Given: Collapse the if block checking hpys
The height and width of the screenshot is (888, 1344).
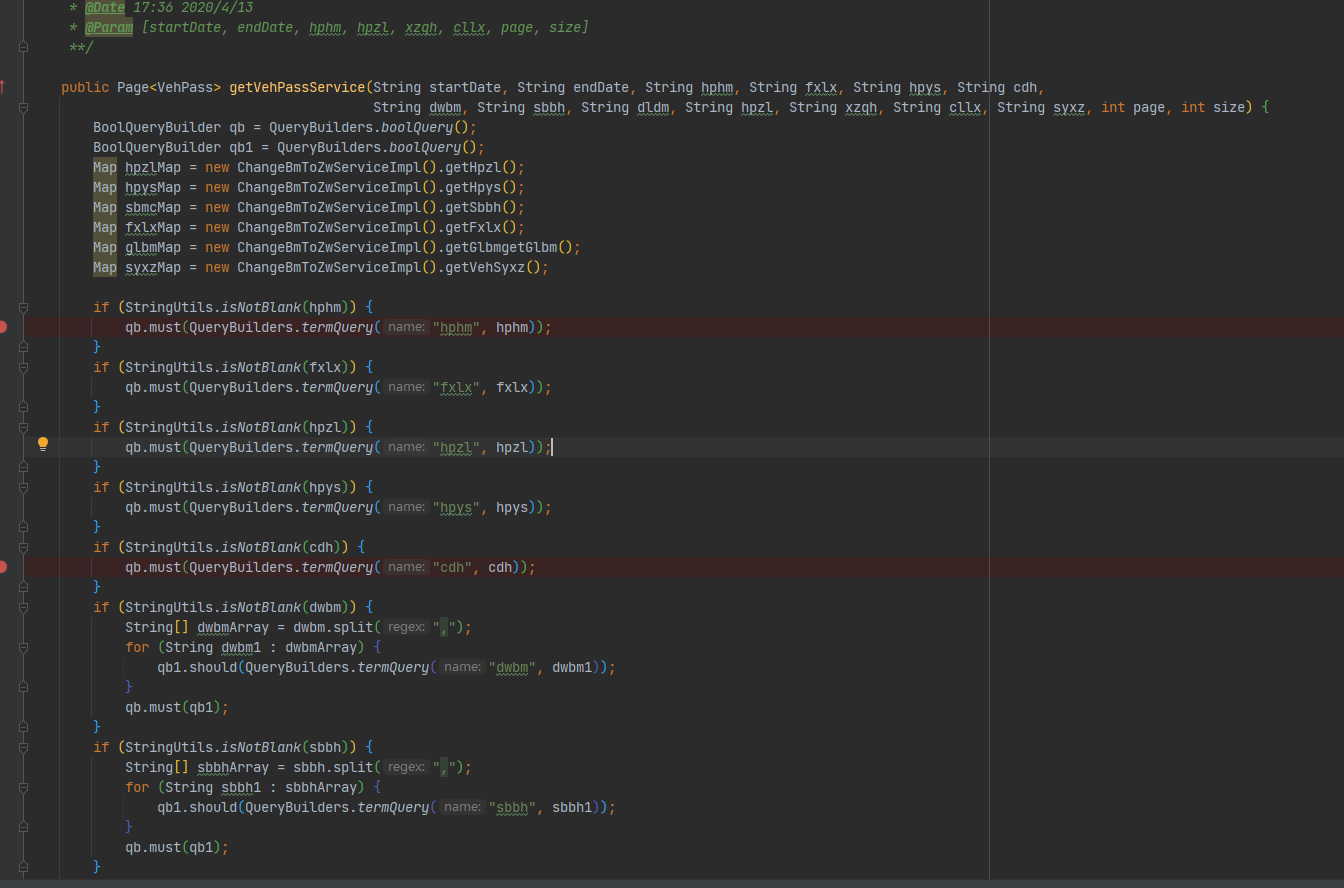Looking at the screenshot, I should click(23, 487).
